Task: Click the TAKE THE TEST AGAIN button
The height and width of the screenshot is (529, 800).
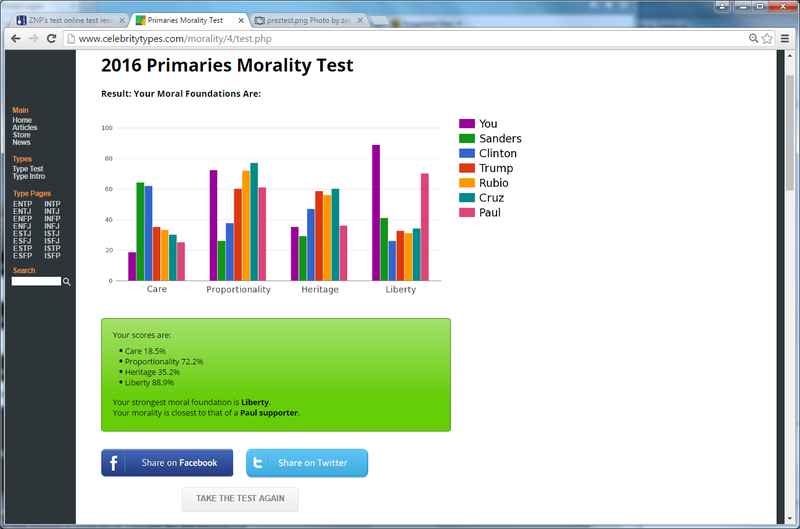Action: click(x=240, y=499)
